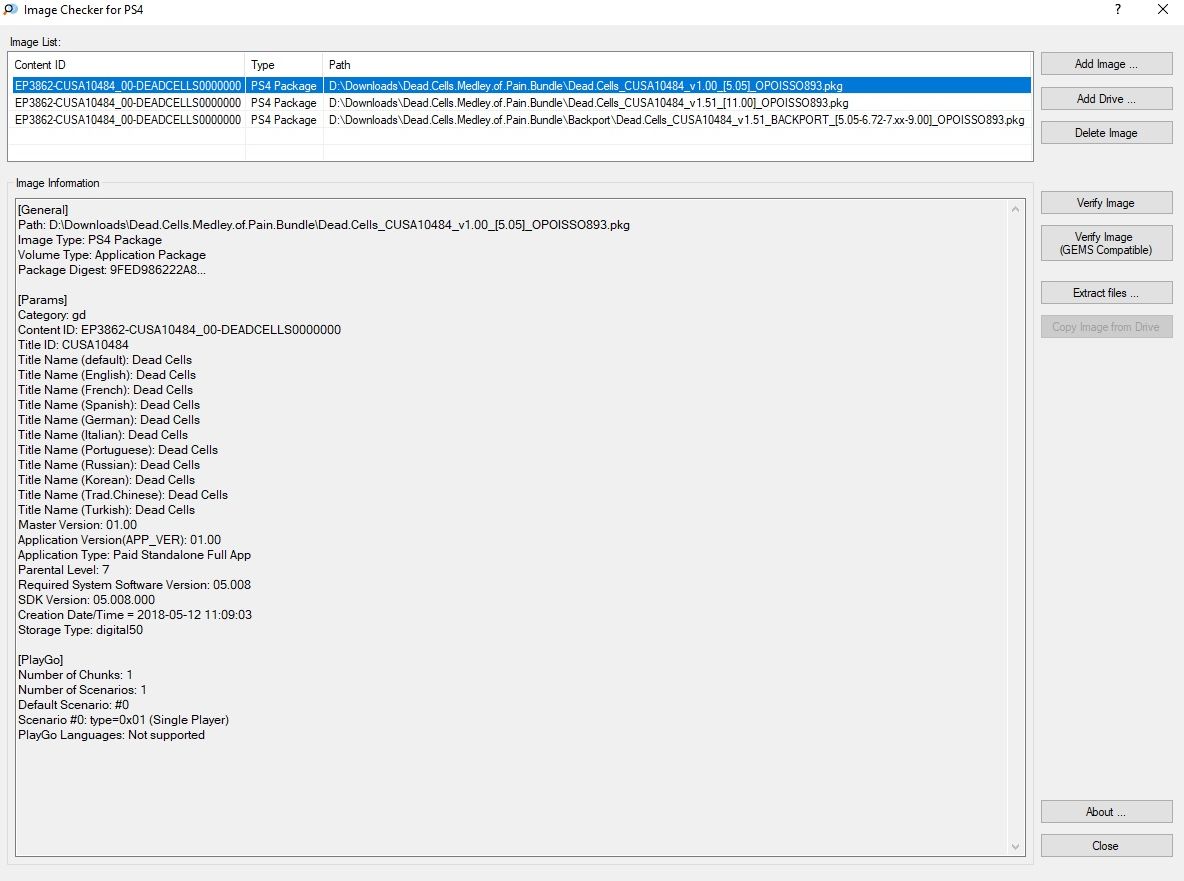Click the SDK Version: 05.008.000 line
This screenshot has width=1184, height=881.
point(86,600)
